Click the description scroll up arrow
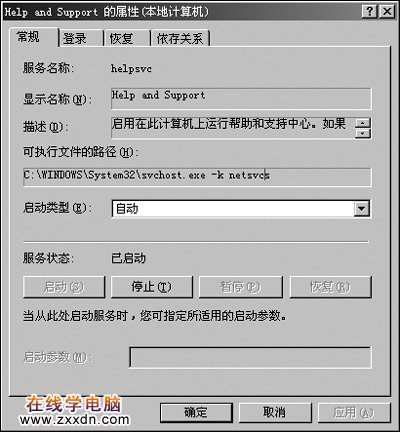The image size is (400, 432). (363, 123)
